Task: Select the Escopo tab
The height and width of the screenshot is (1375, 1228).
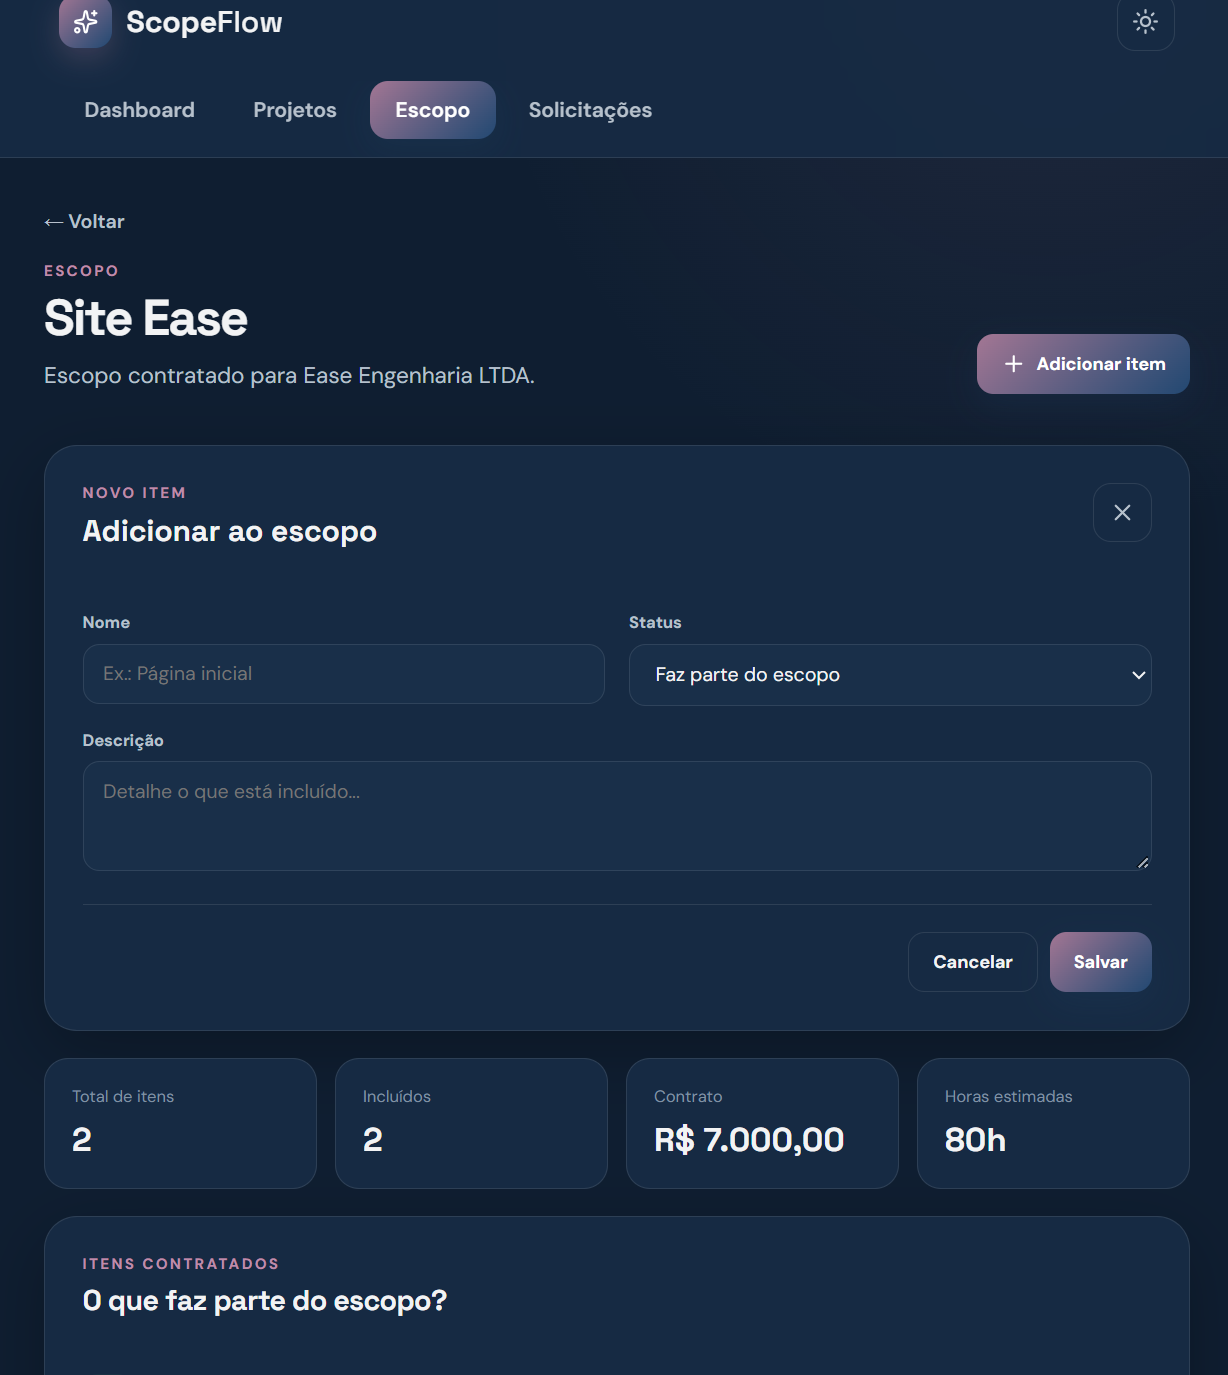Action: point(433,110)
